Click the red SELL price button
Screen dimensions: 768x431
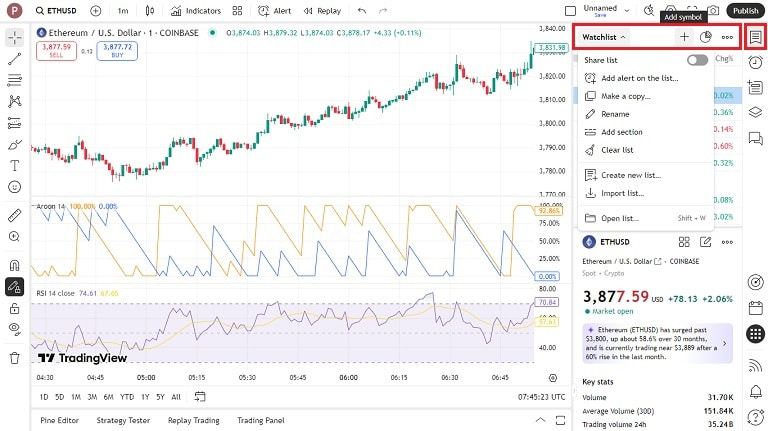pos(56,51)
